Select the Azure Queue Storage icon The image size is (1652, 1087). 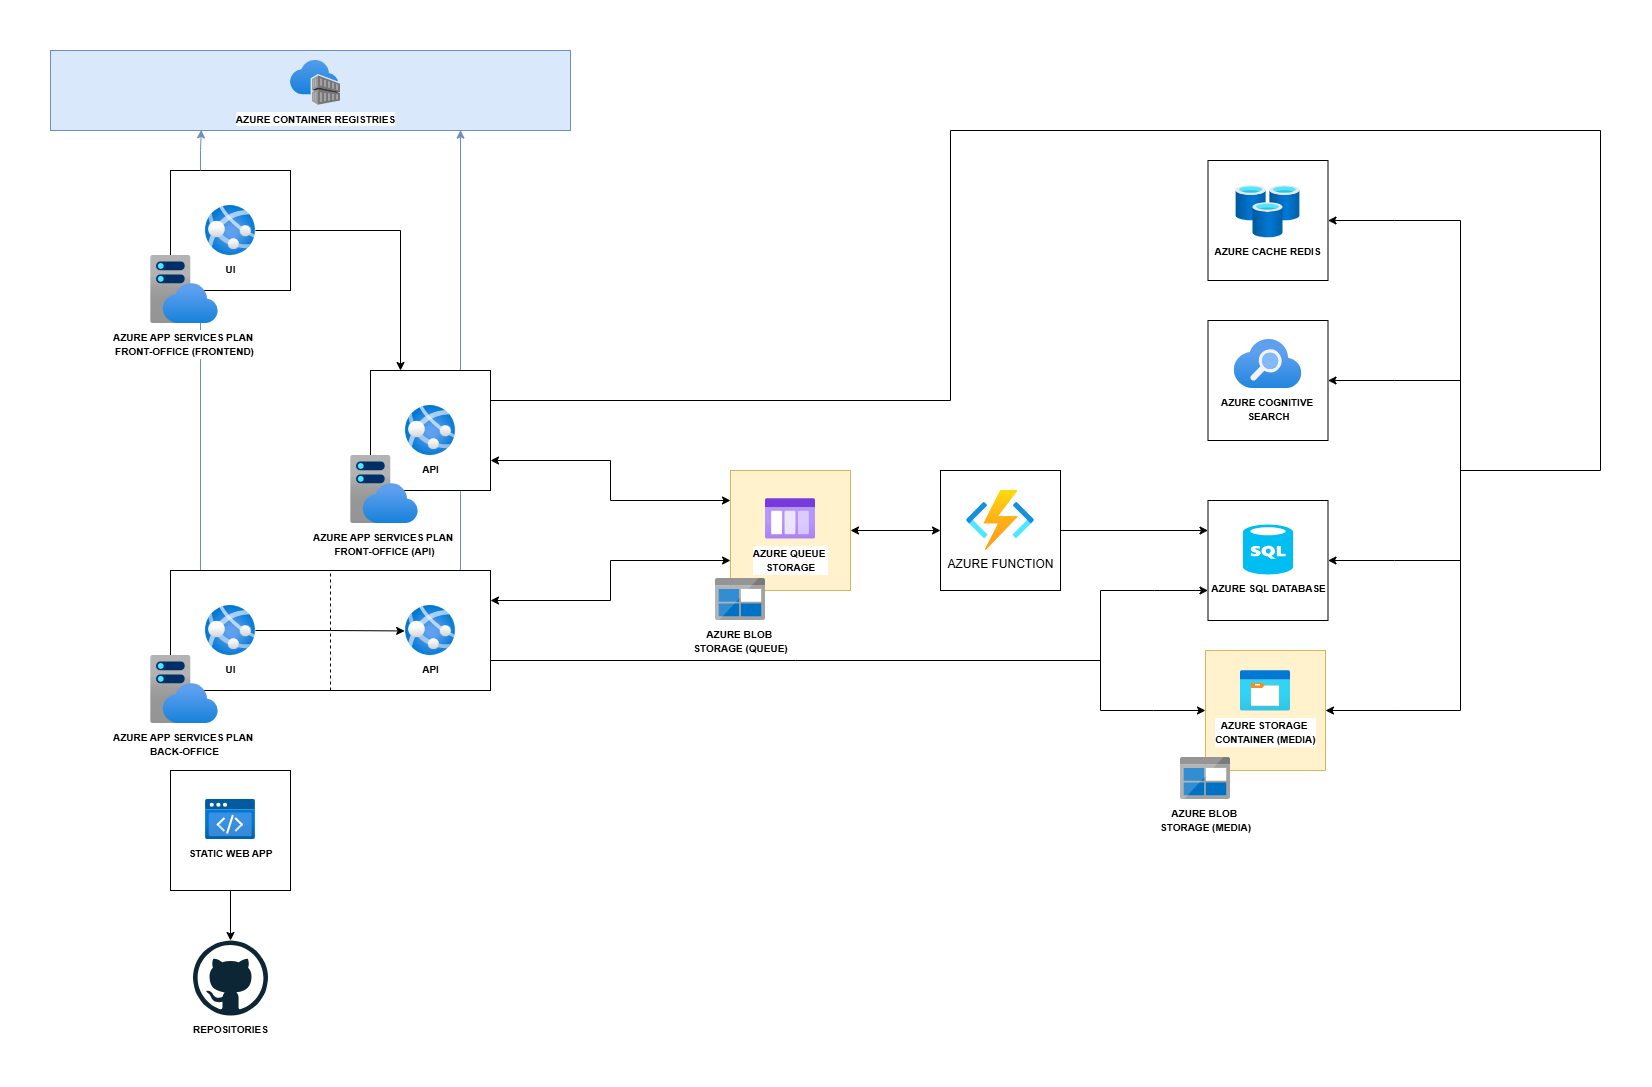pos(790,518)
